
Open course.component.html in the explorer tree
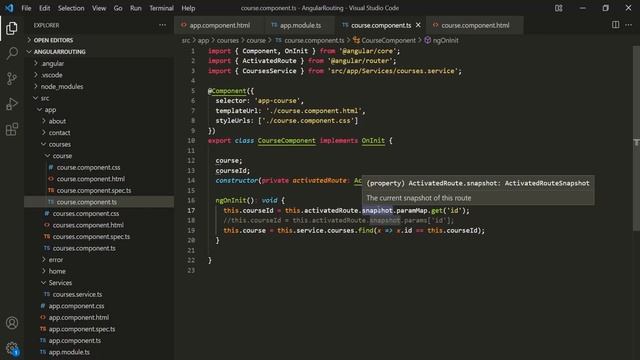click(99, 179)
